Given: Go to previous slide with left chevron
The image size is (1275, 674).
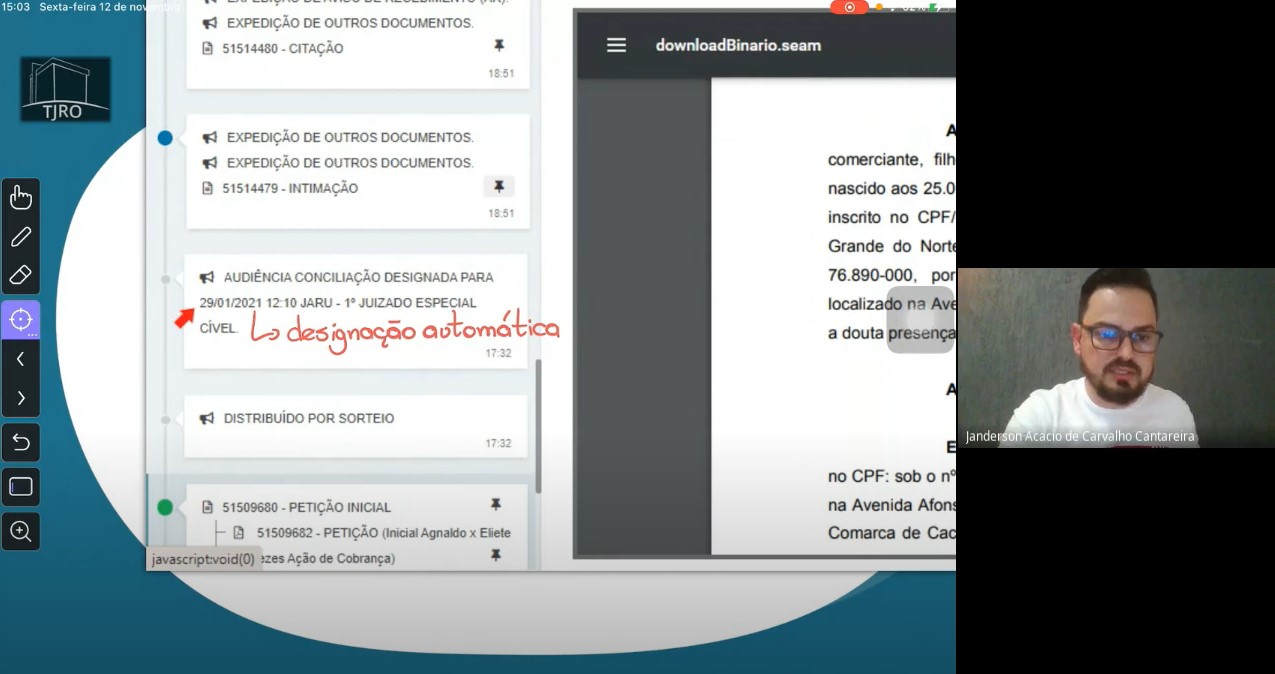Looking at the screenshot, I should (21, 359).
